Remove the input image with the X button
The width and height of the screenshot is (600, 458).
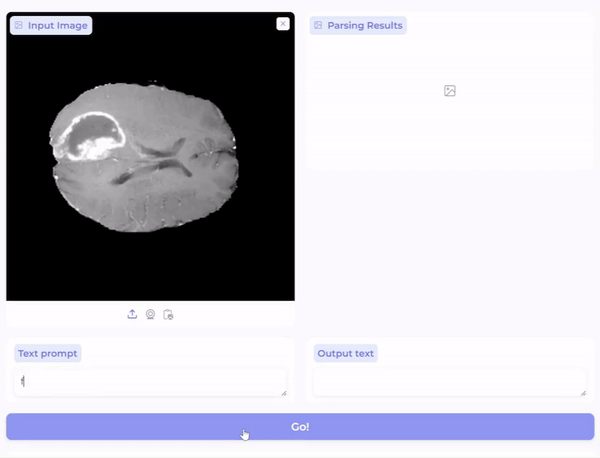[283, 24]
